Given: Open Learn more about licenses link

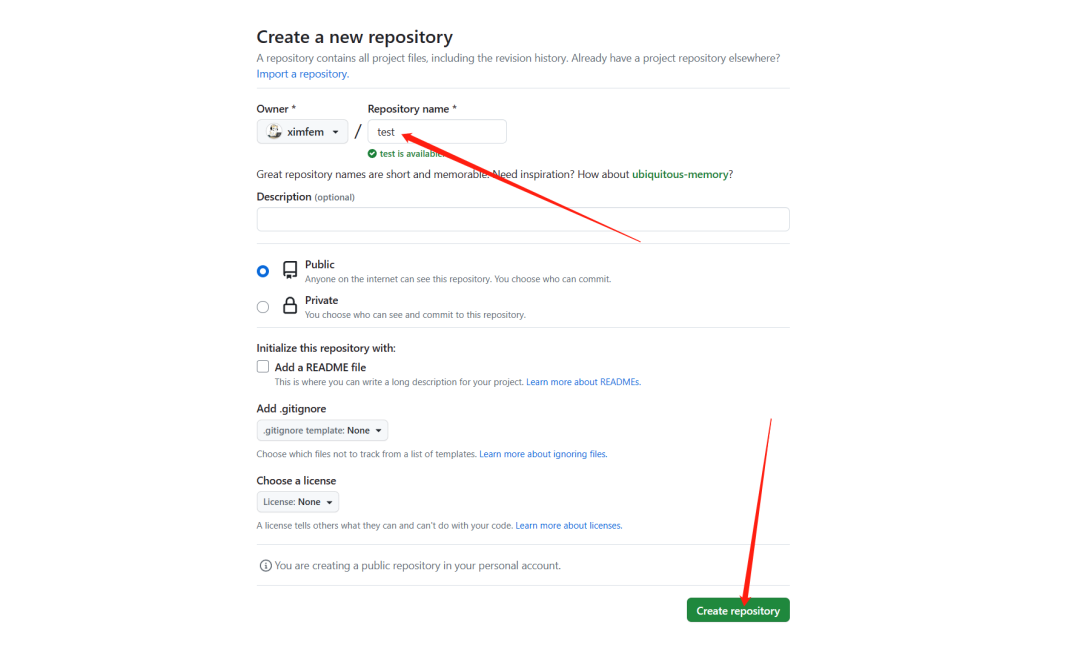Looking at the screenshot, I should tap(568, 526).
